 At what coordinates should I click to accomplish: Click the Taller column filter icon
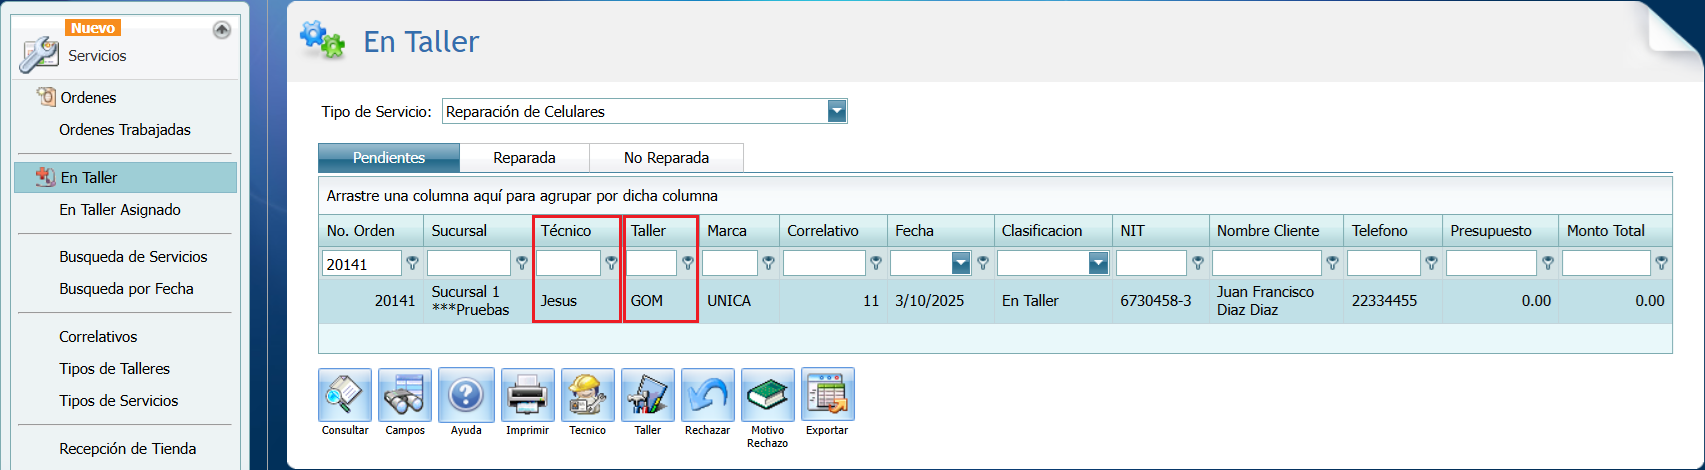click(x=688, y=263)
